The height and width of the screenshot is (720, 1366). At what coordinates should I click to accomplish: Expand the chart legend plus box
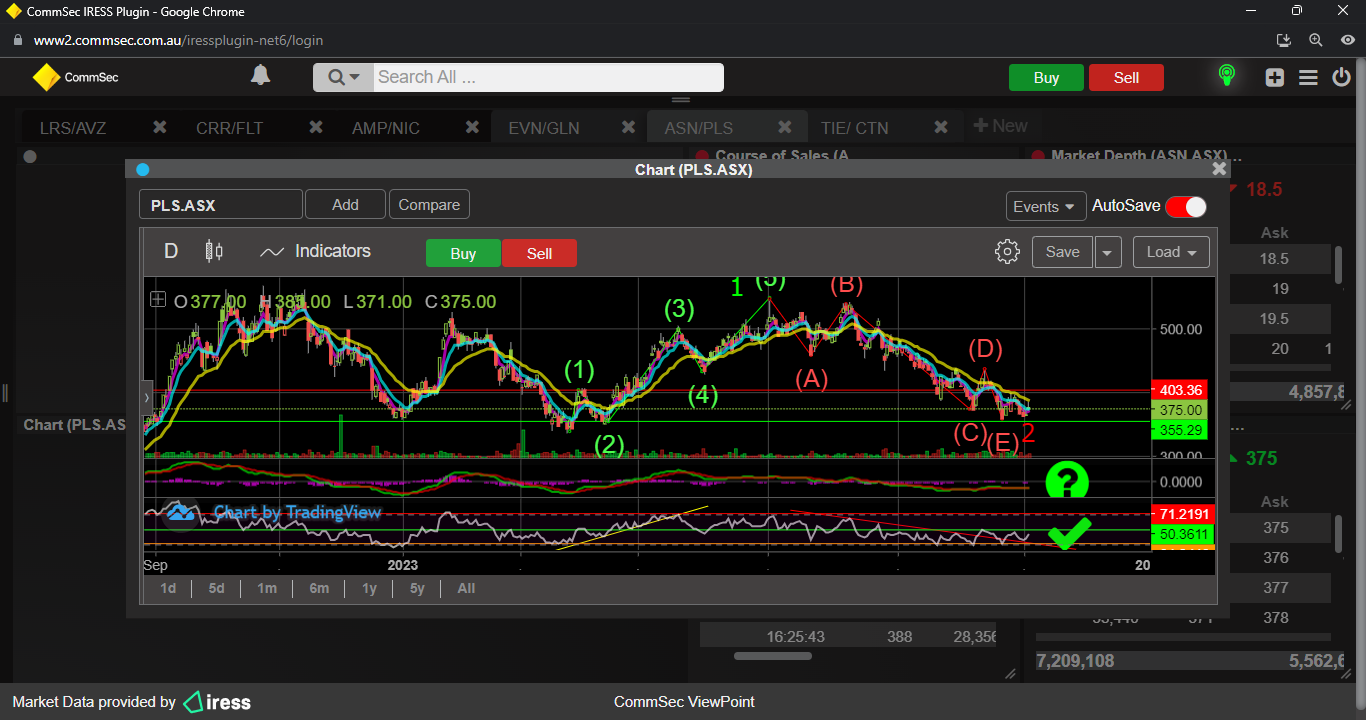[158, 299]
